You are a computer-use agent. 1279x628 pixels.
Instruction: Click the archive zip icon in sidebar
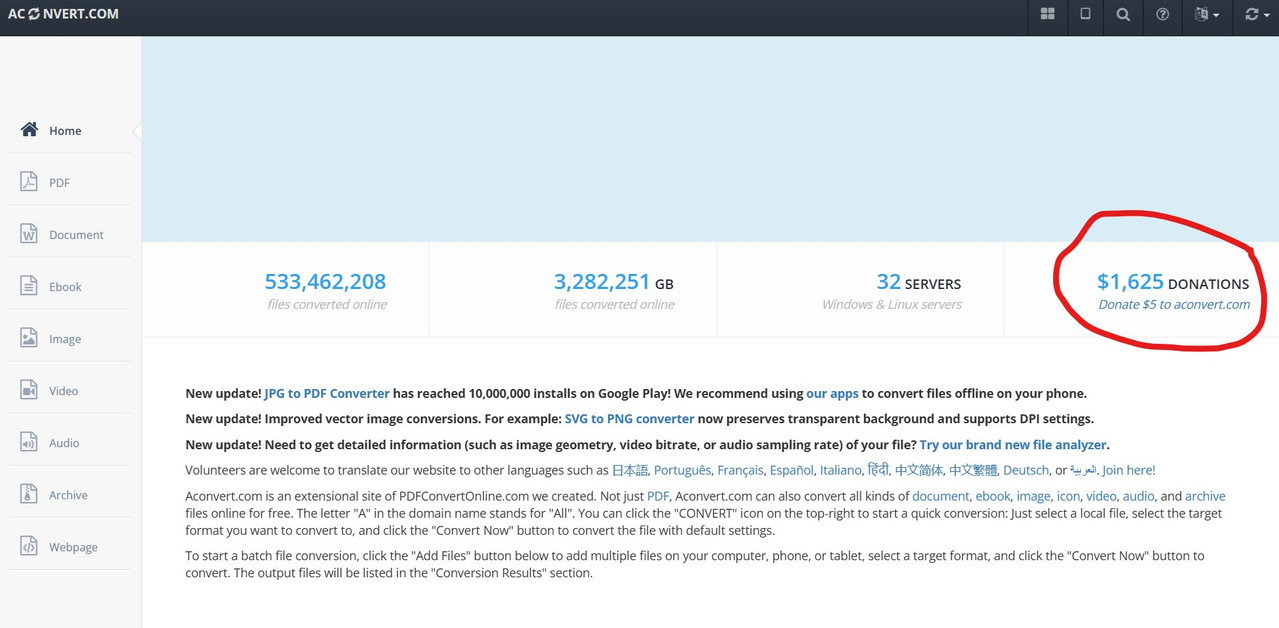click(29, 493)
